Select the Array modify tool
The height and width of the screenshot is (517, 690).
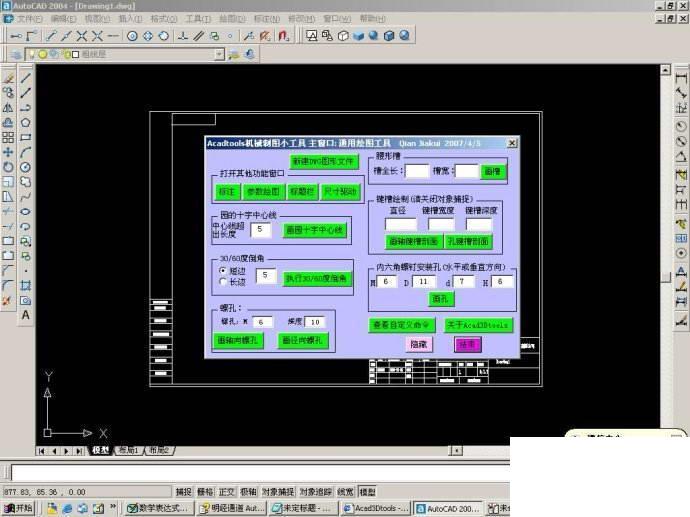(x=8, y=138)
